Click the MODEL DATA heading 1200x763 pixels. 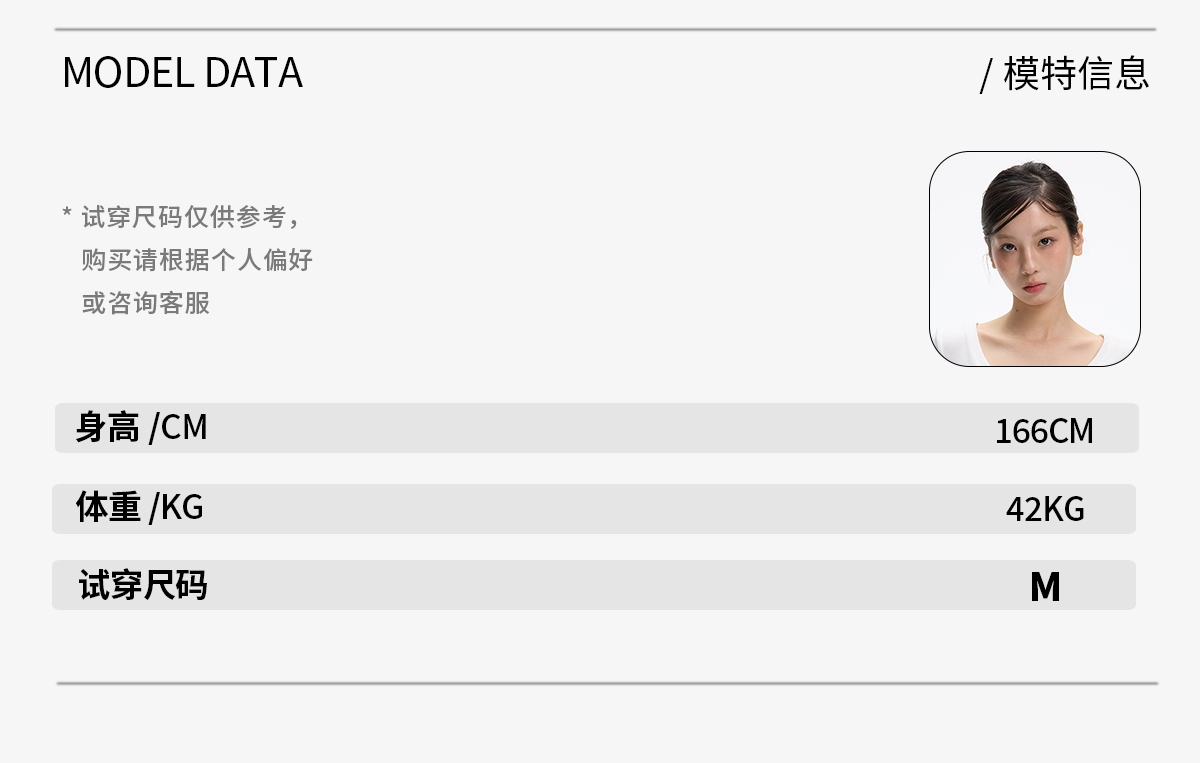pos(182,73)
